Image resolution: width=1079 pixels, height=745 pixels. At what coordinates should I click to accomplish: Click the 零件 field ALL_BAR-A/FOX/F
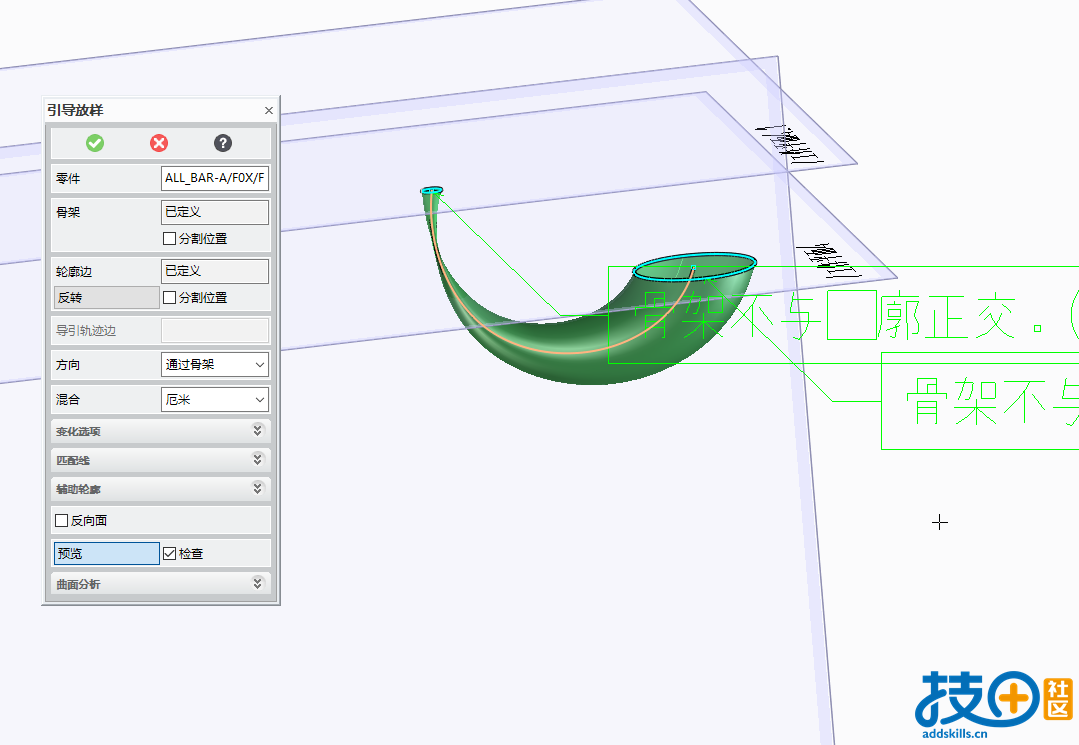(x=215, y=177)
